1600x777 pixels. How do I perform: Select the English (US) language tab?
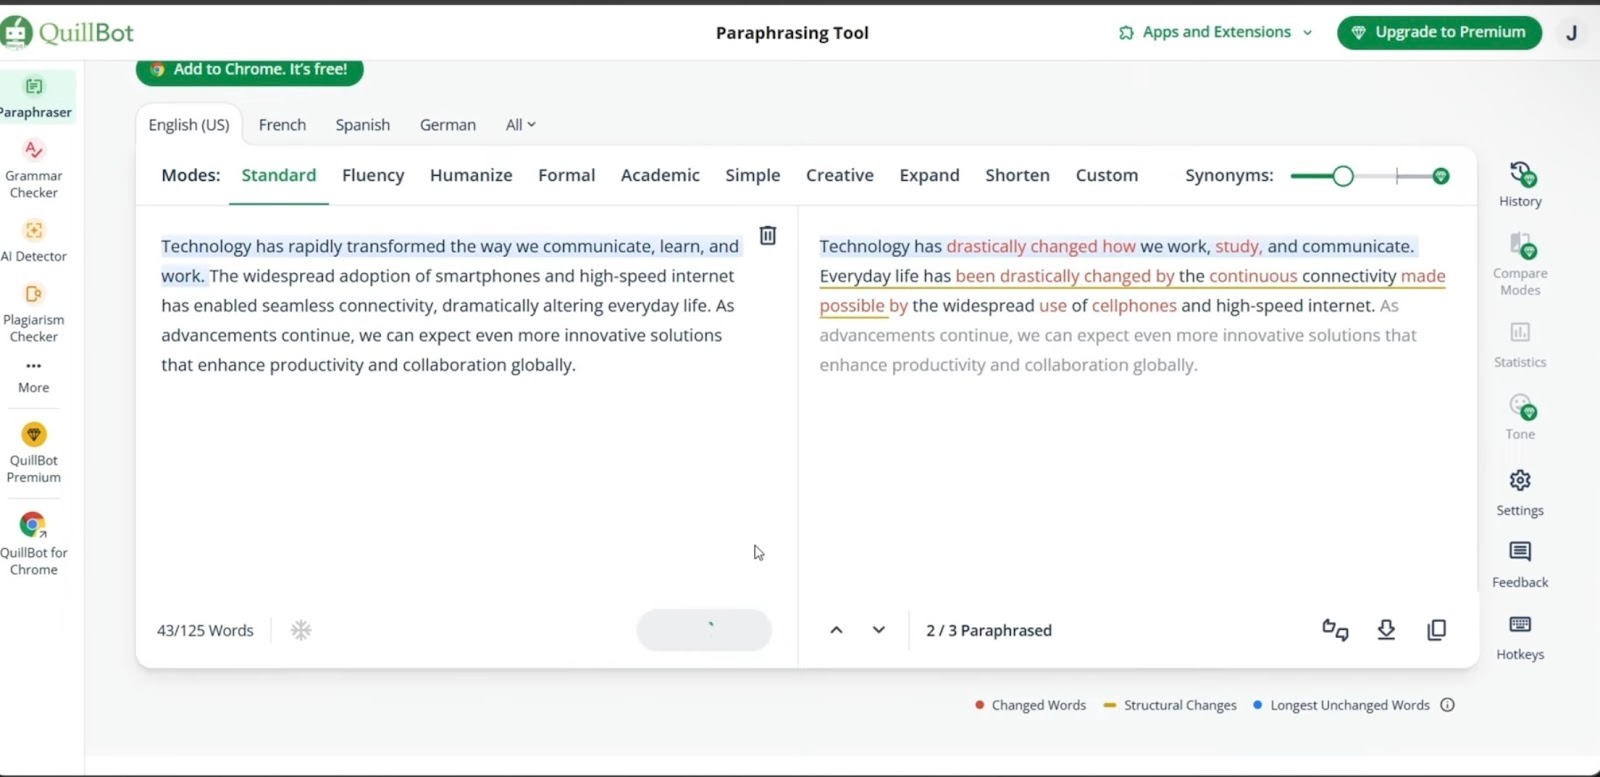(x=189, y=125)
